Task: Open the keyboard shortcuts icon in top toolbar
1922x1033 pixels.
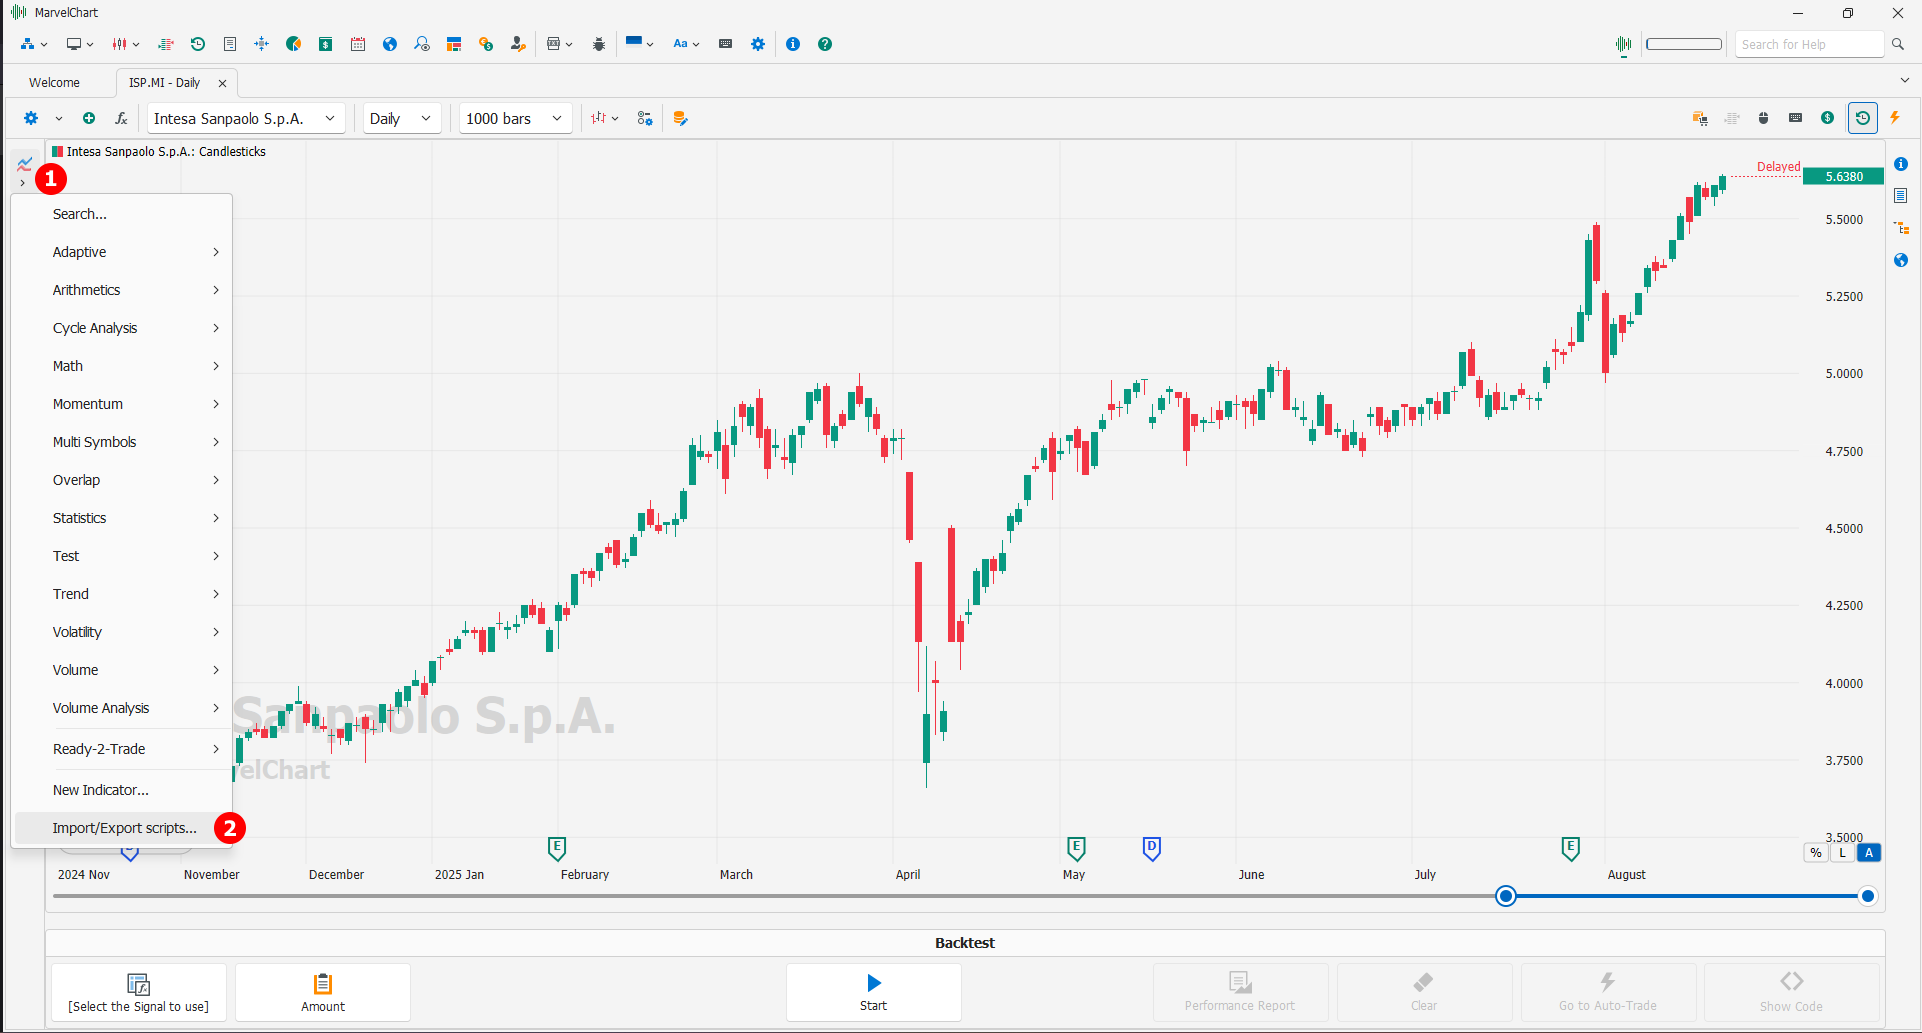Action: click(x=726, y=44)
